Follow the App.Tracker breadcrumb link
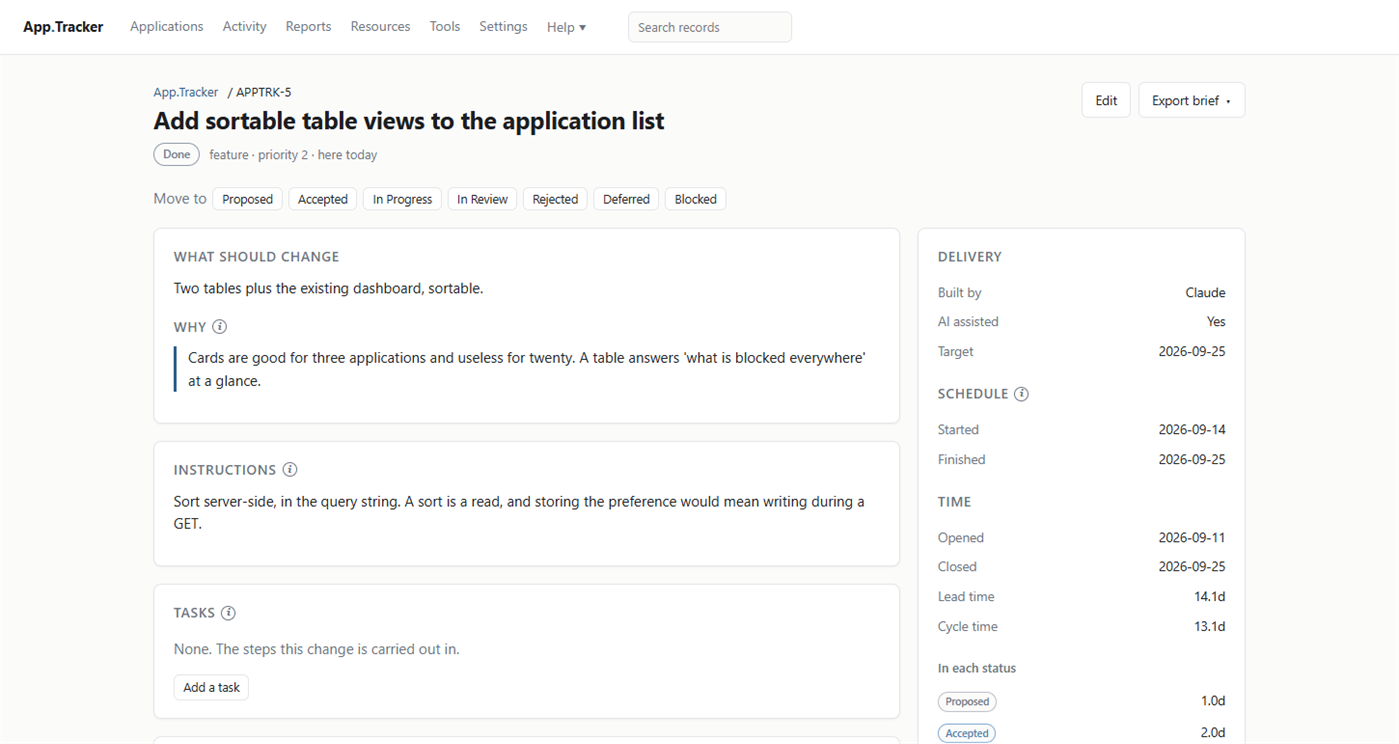The height and width of the screenshot is (744, 1399). click(x=186, y=92)
